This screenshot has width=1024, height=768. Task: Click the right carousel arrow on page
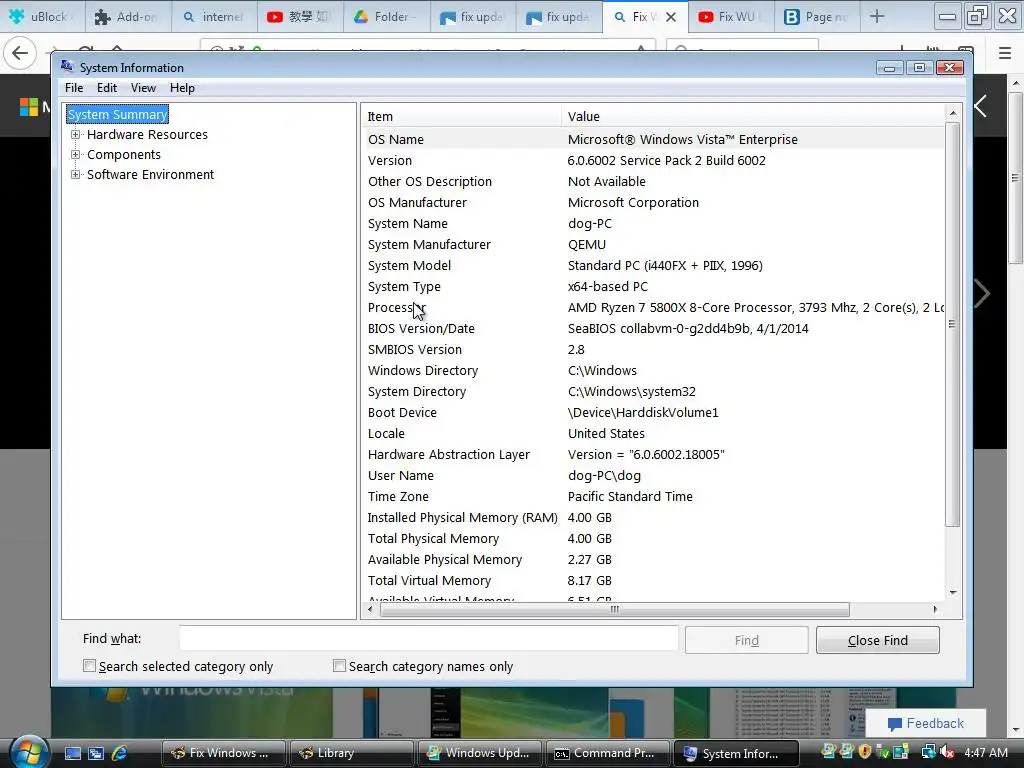click(x=982, y=293)
